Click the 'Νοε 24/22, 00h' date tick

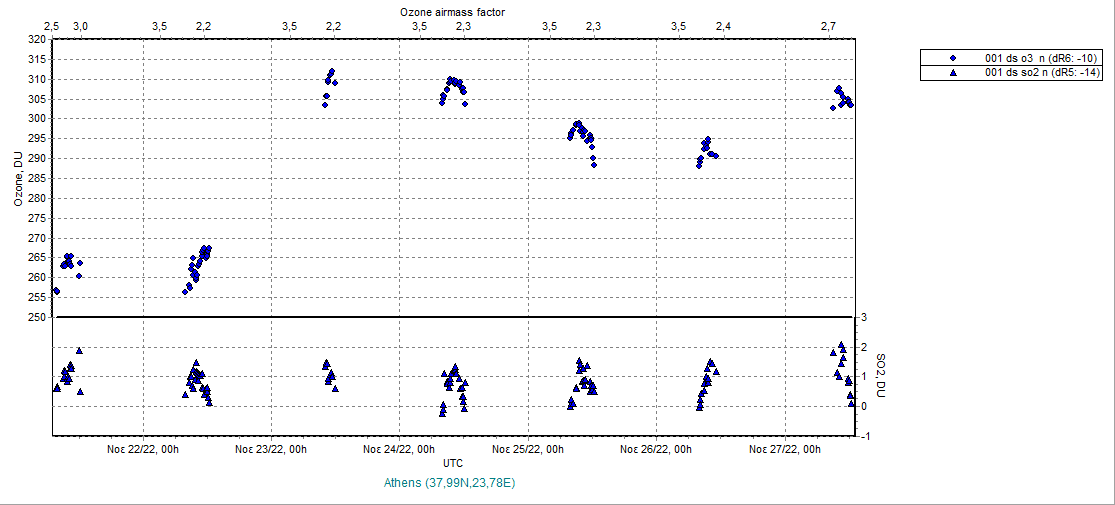(399, 450)
